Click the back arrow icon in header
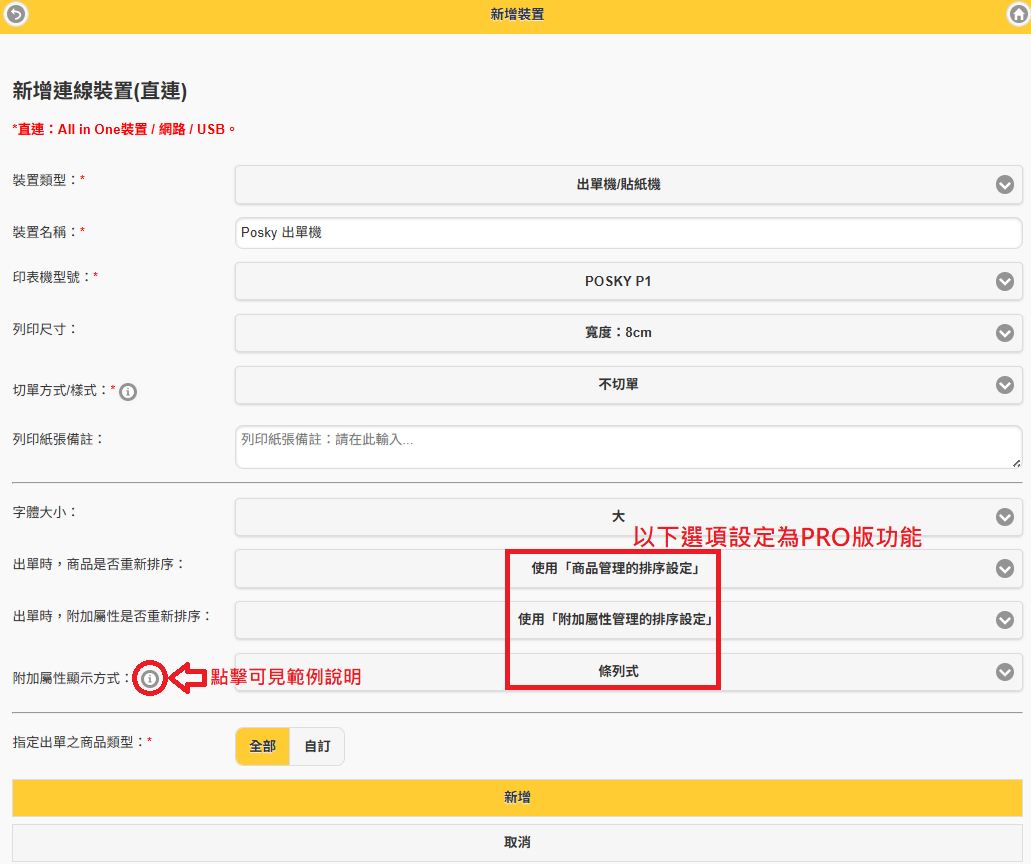Screen dimensions: 1031x864 pyautogui.click(x=16, y=14)
